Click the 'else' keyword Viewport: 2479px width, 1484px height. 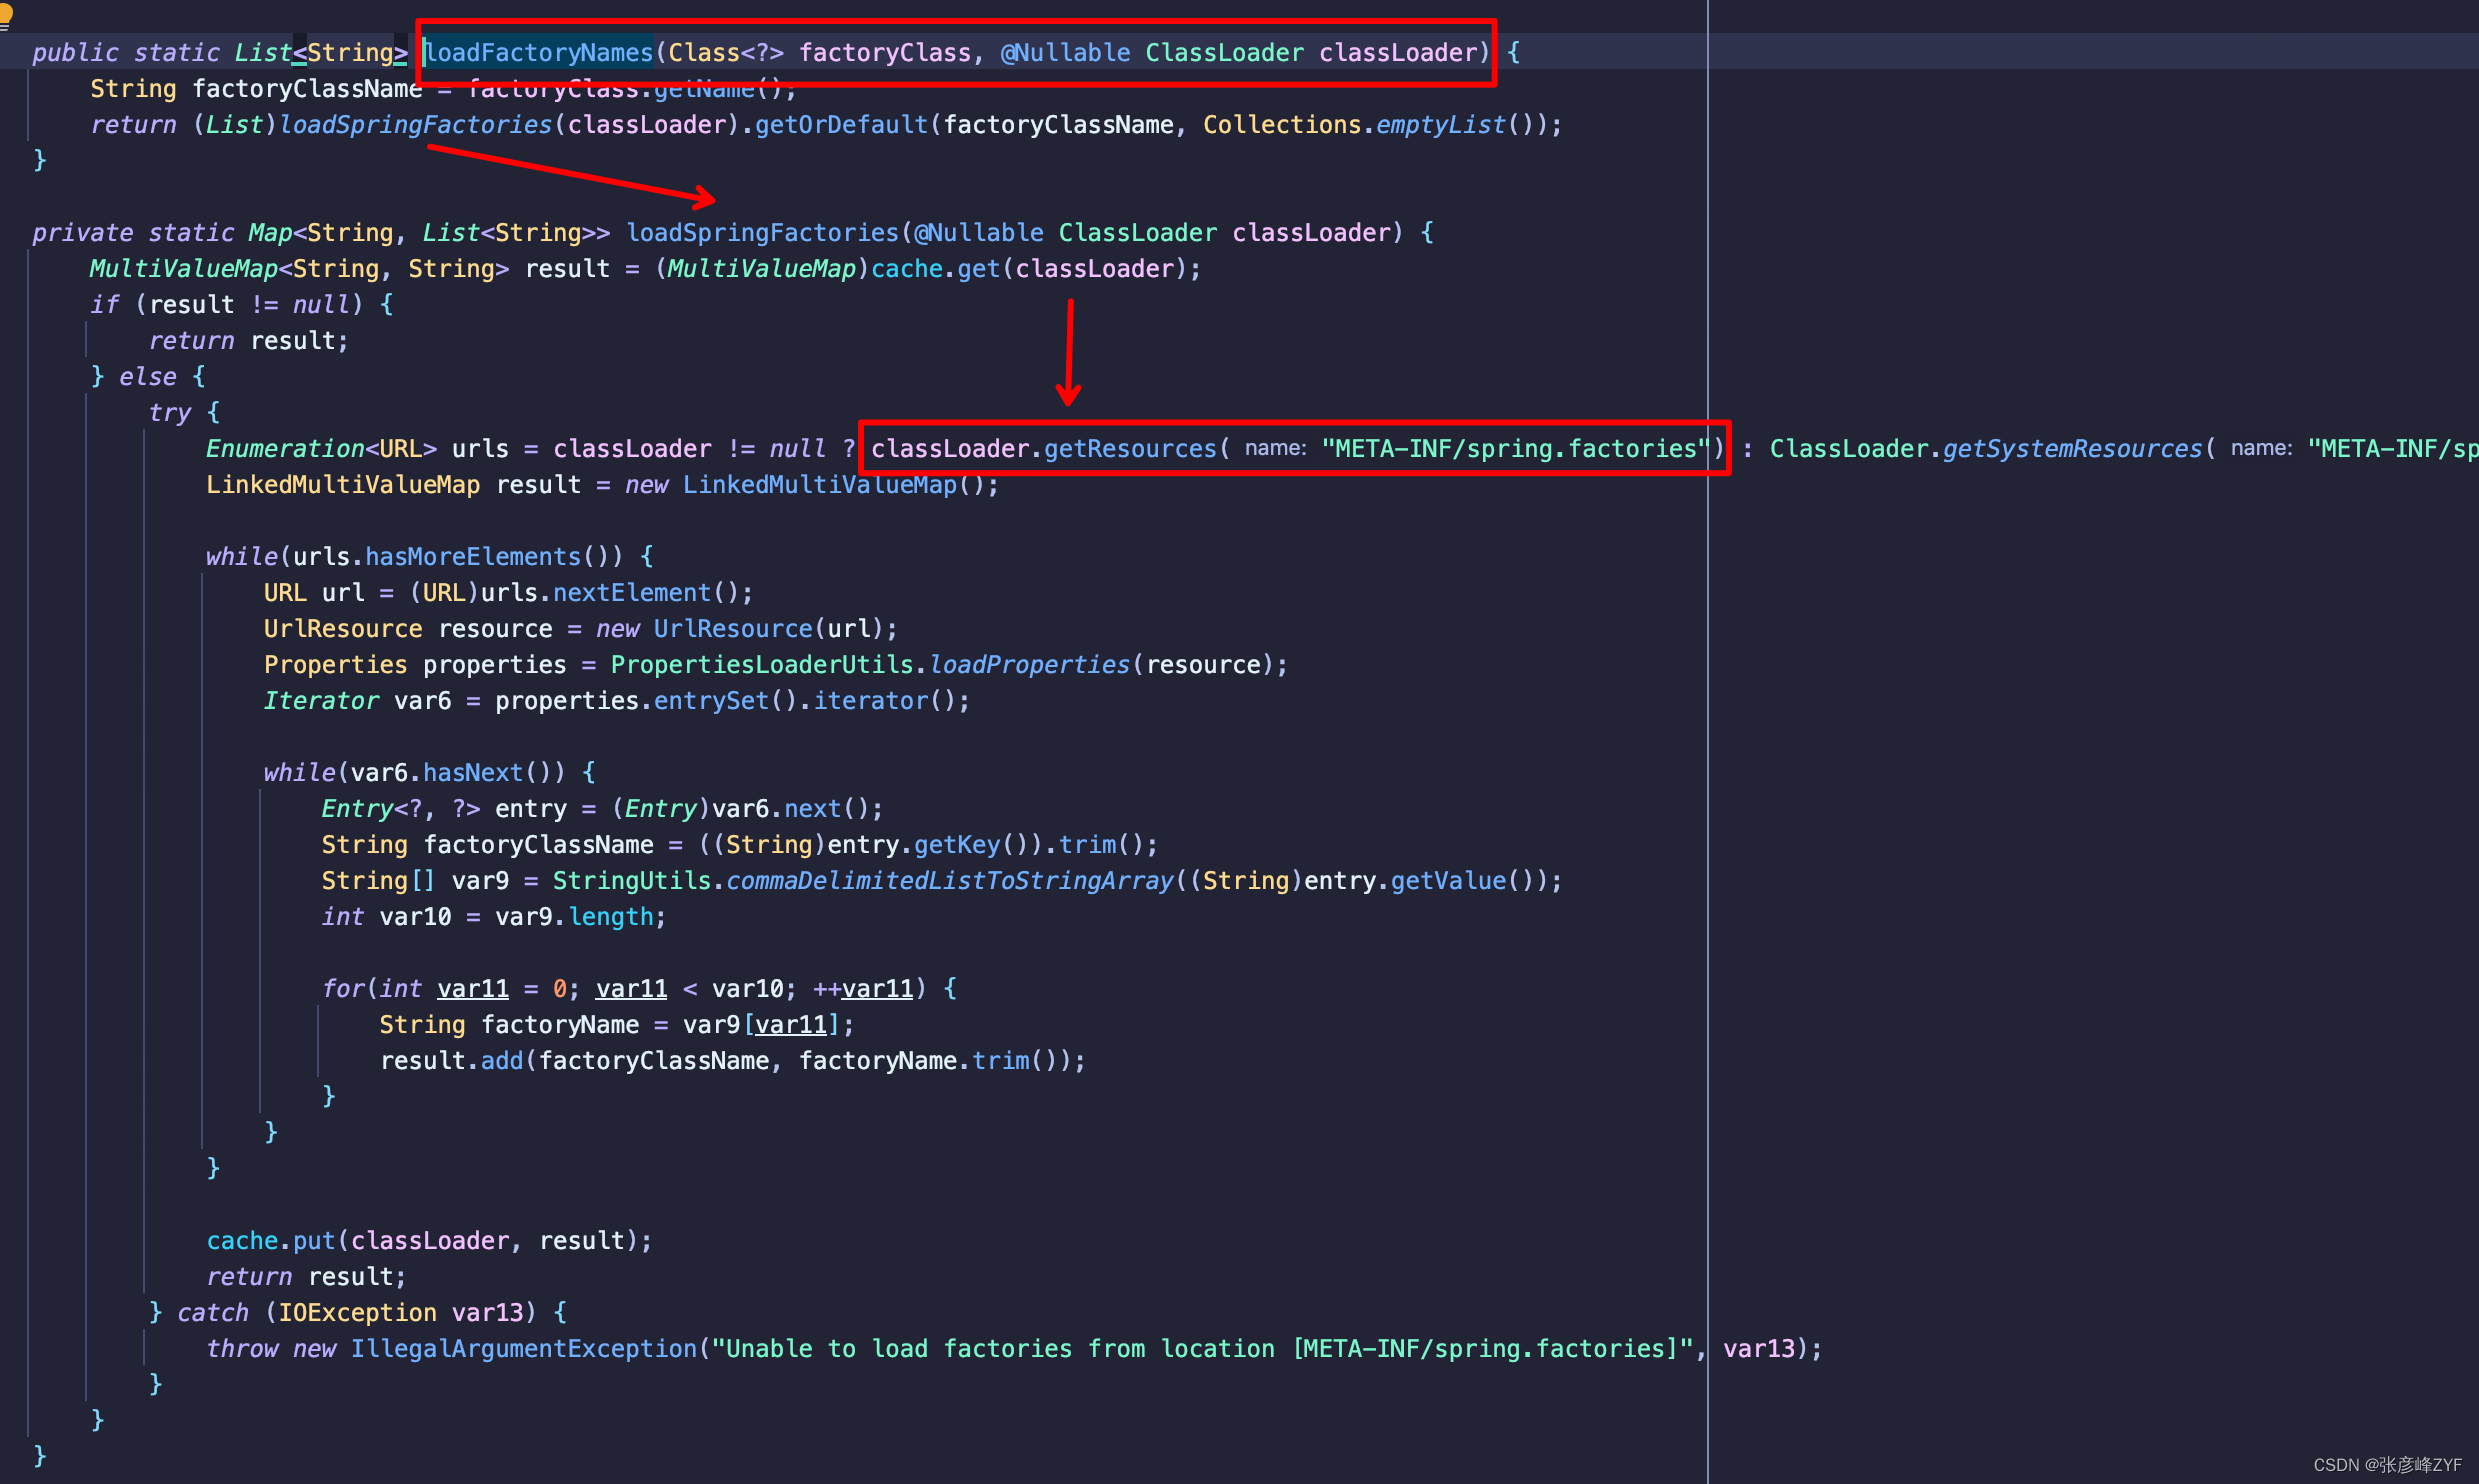pyautogui.click(x=147, y=376)
